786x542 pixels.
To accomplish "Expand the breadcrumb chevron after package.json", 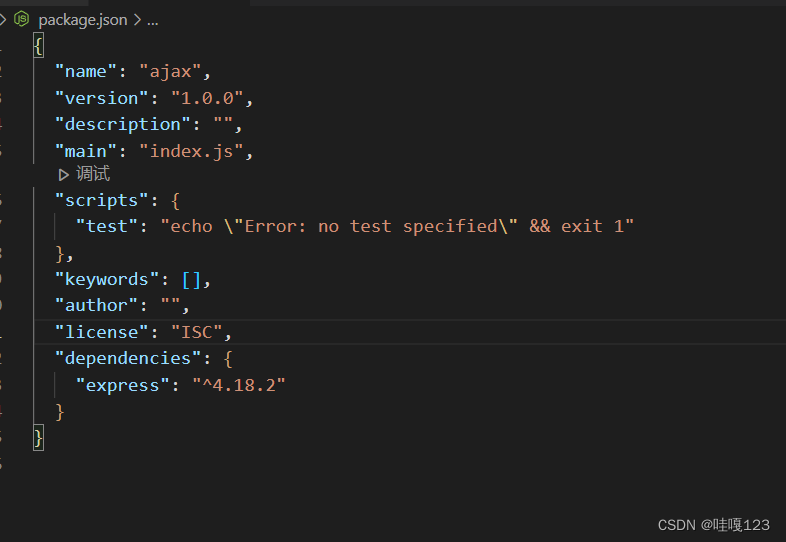I will click(x=137, y=20).
